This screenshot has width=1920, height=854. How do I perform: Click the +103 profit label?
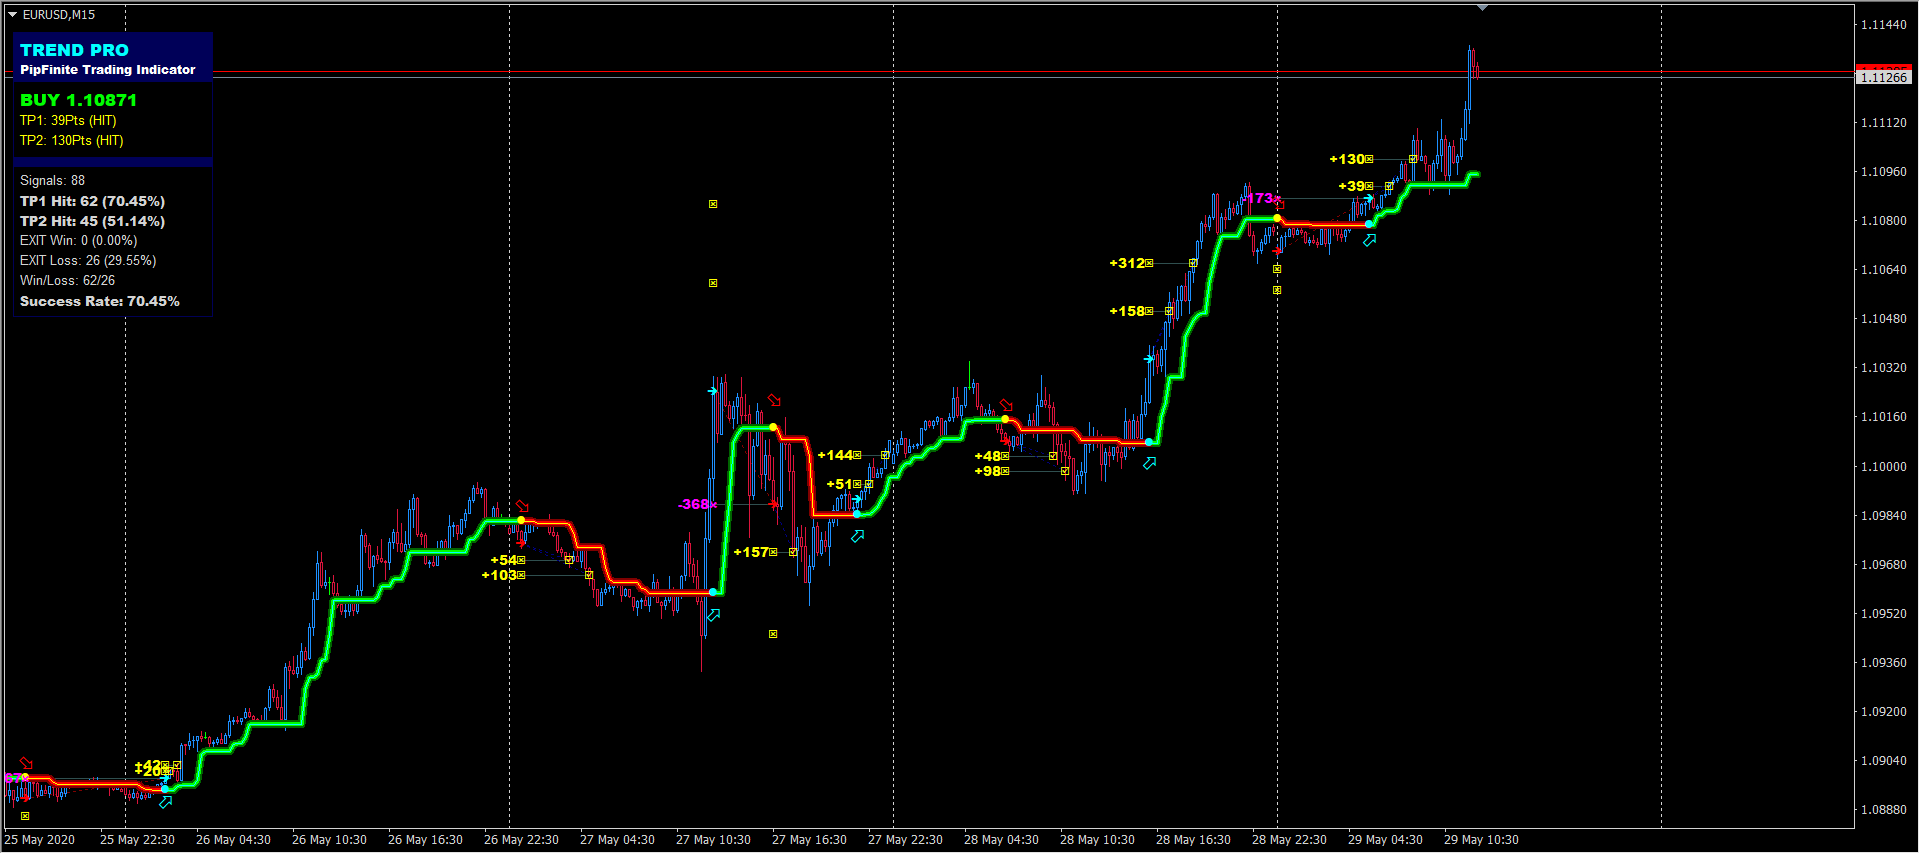click(x=499, y=575)
